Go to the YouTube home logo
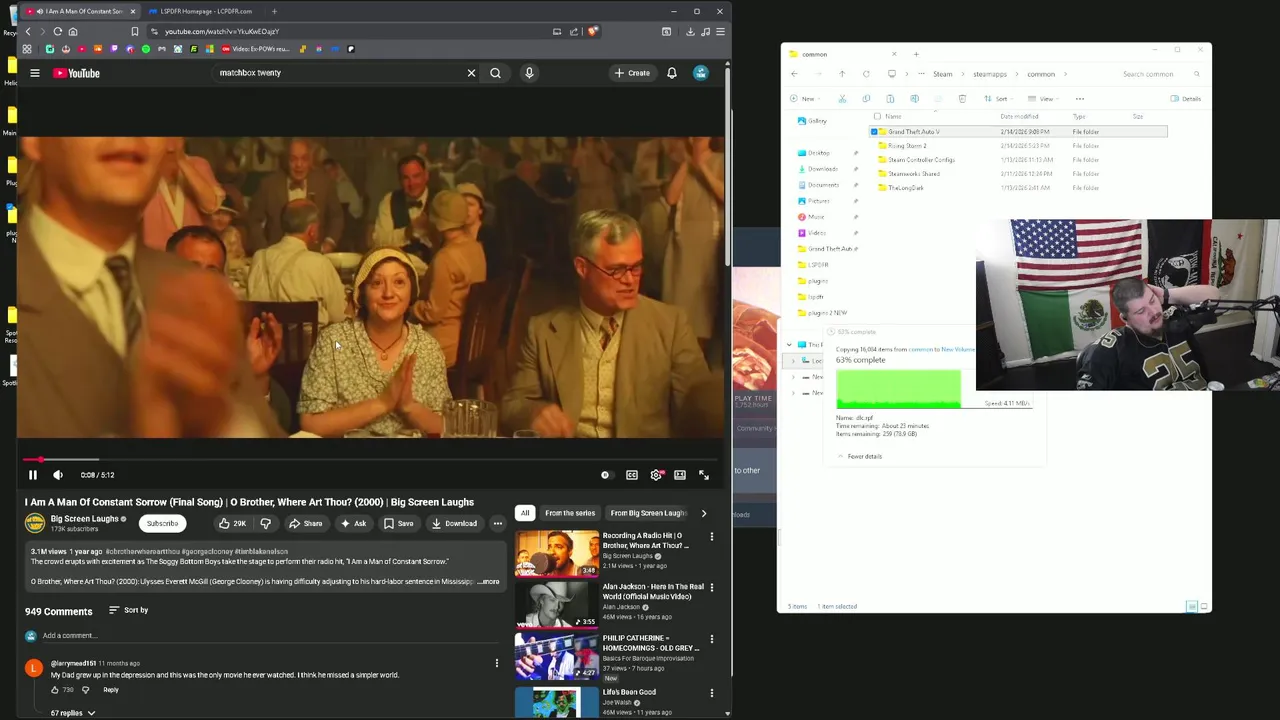Image resolution: width=1280 pixels, height=720 pixels. pos(76,73)
